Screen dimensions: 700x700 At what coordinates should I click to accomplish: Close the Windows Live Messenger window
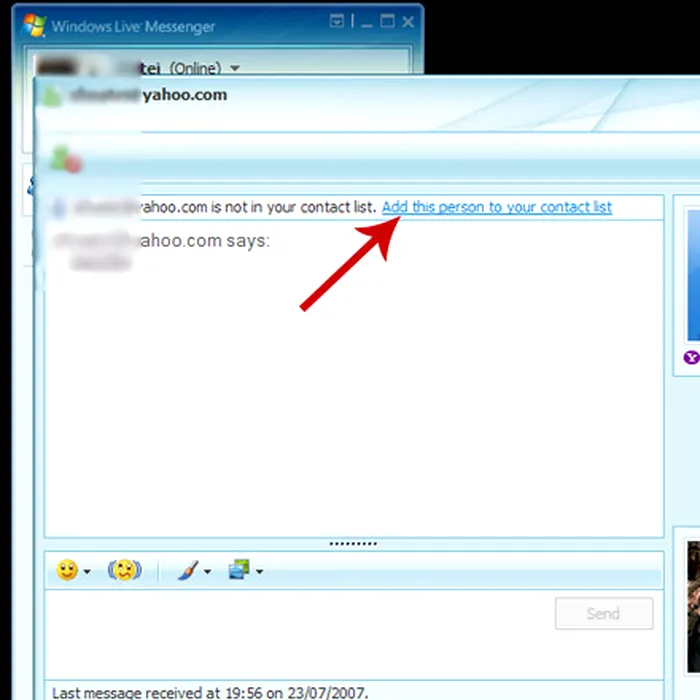408,21
